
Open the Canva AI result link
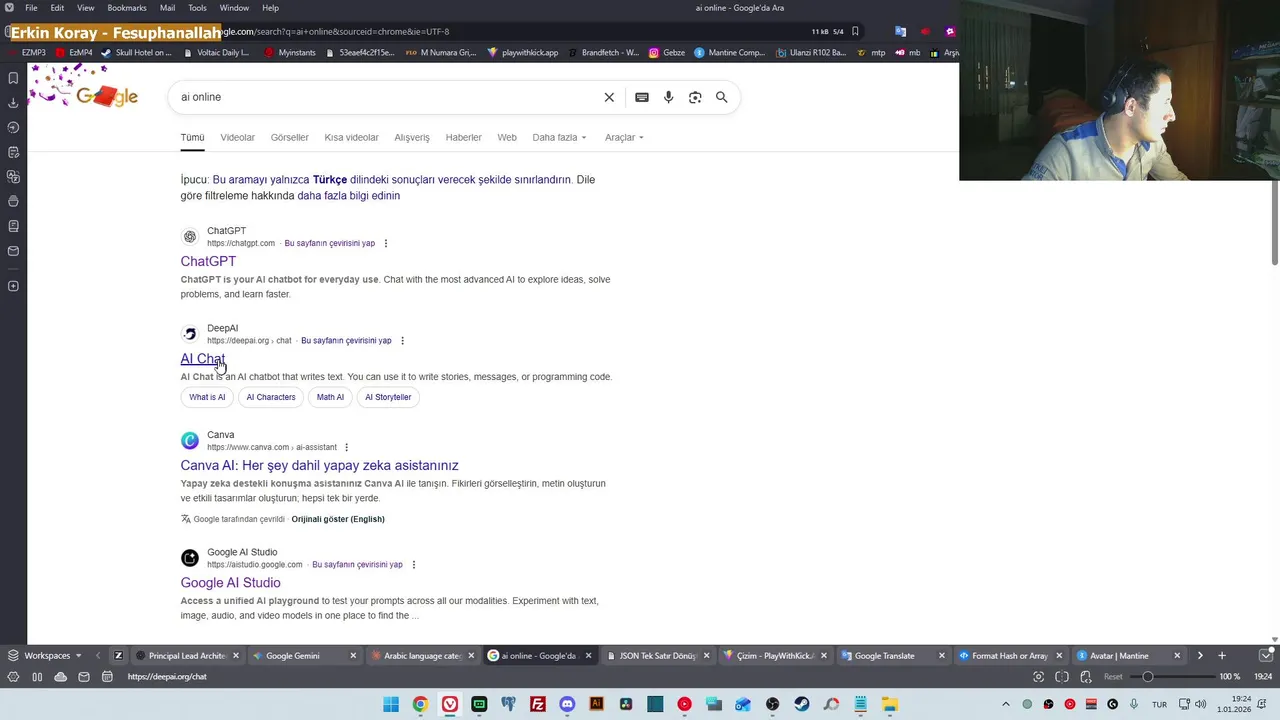(x=319, y=465)
